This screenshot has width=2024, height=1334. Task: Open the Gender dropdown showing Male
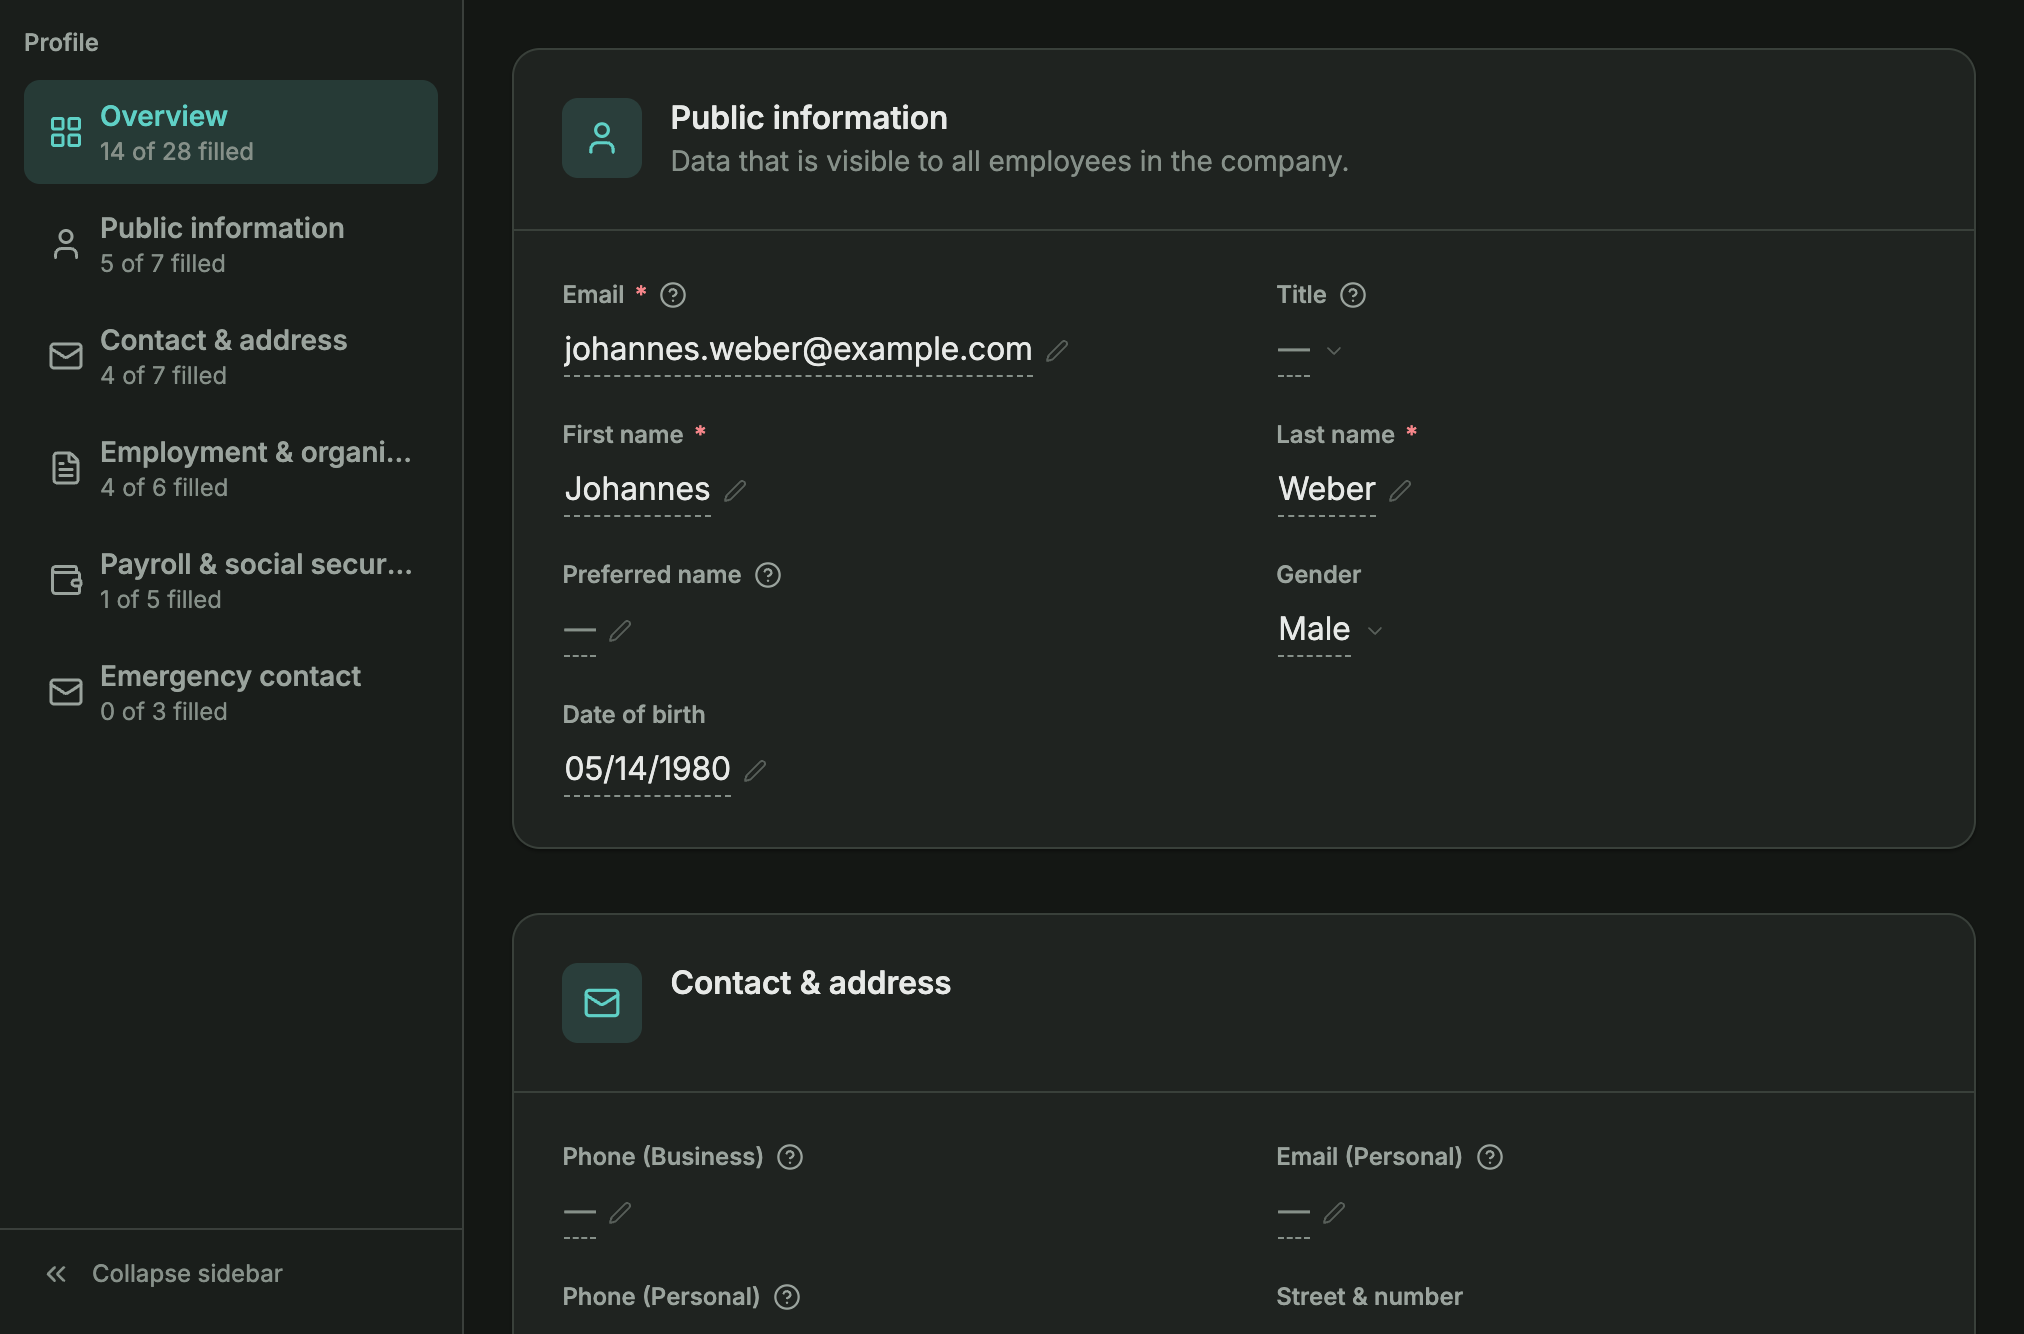(1329, 630)
